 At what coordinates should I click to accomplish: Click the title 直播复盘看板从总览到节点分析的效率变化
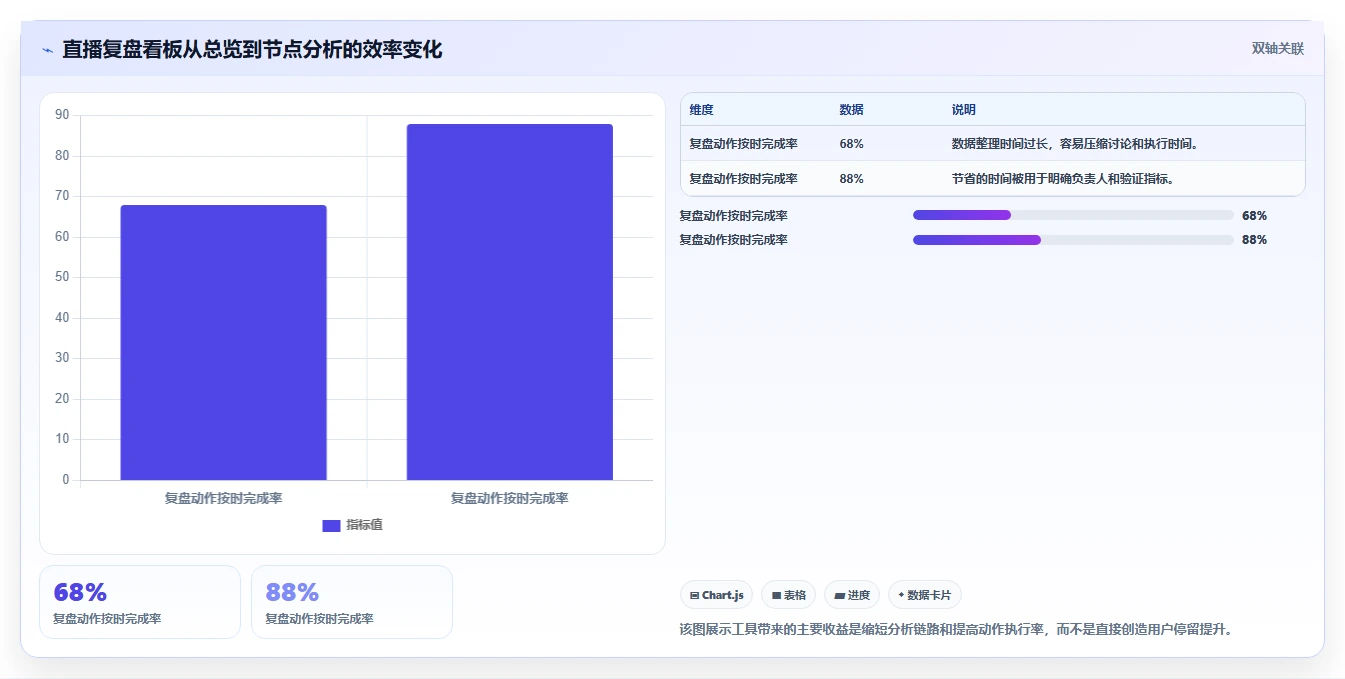(252, 49)
